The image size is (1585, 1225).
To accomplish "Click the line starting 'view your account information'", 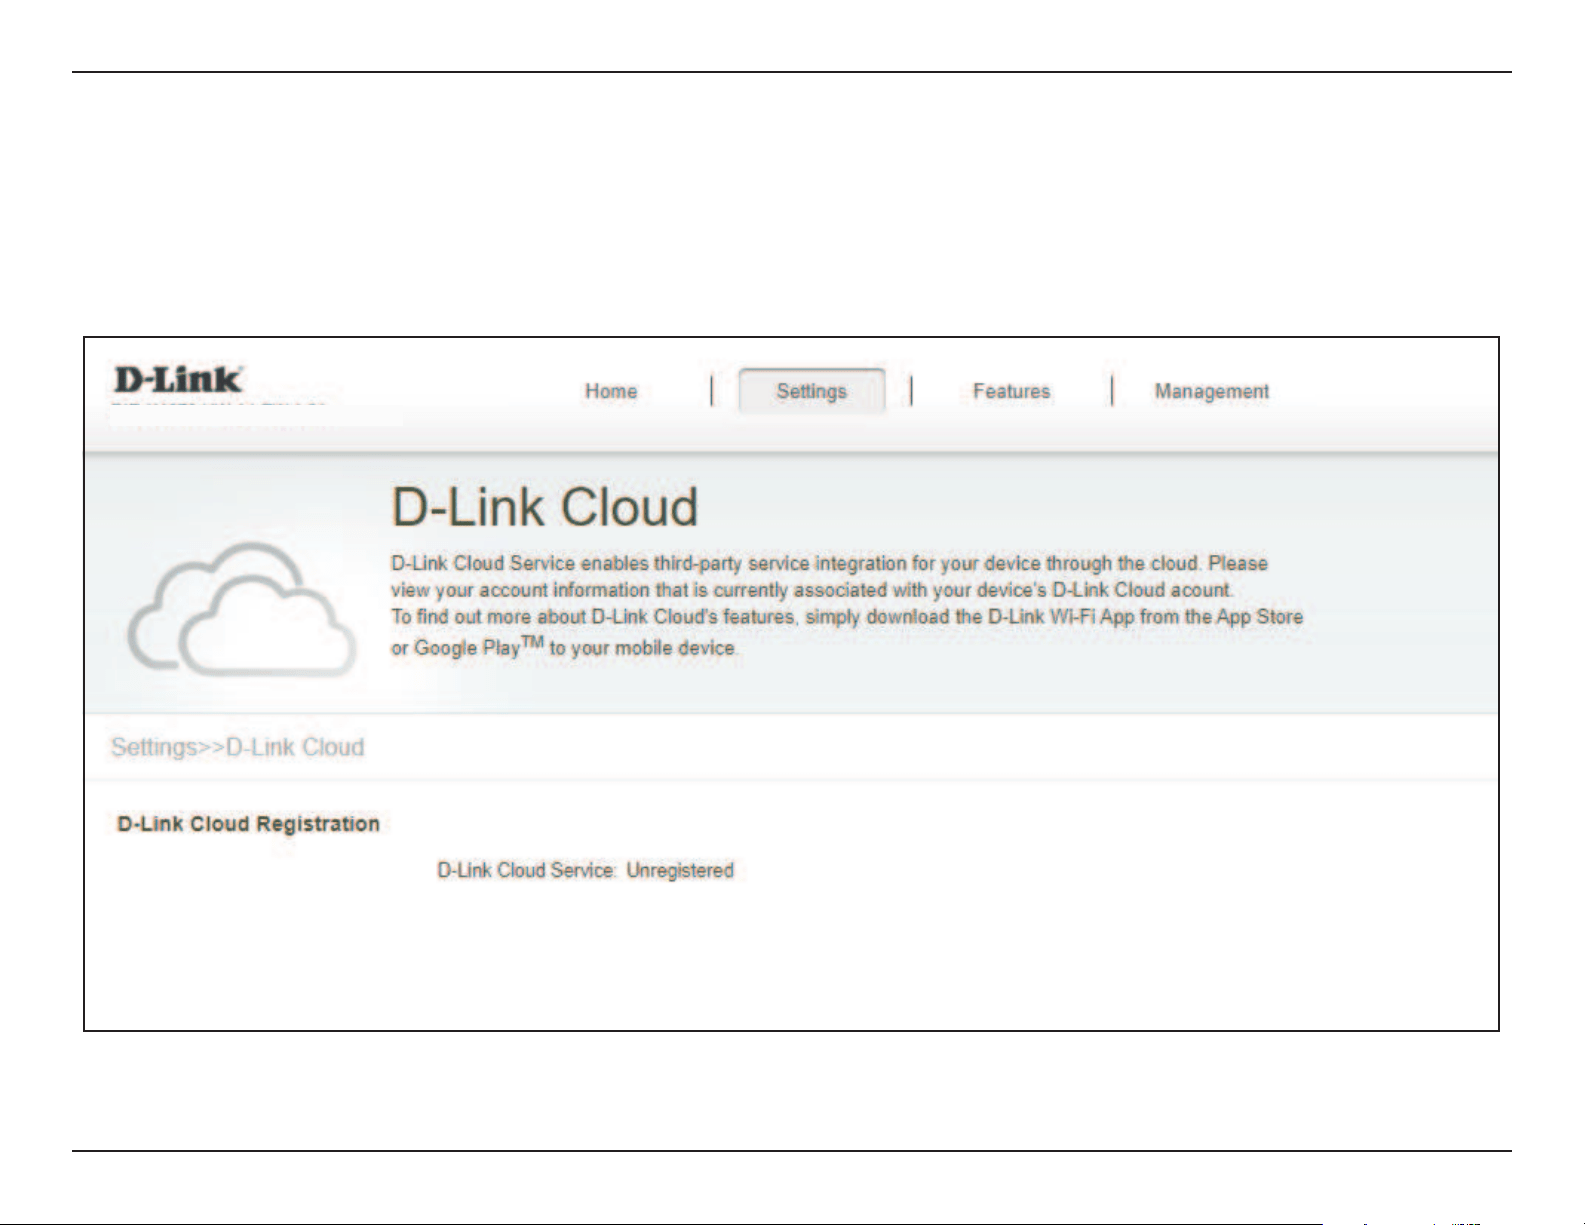I will [812, 590].
